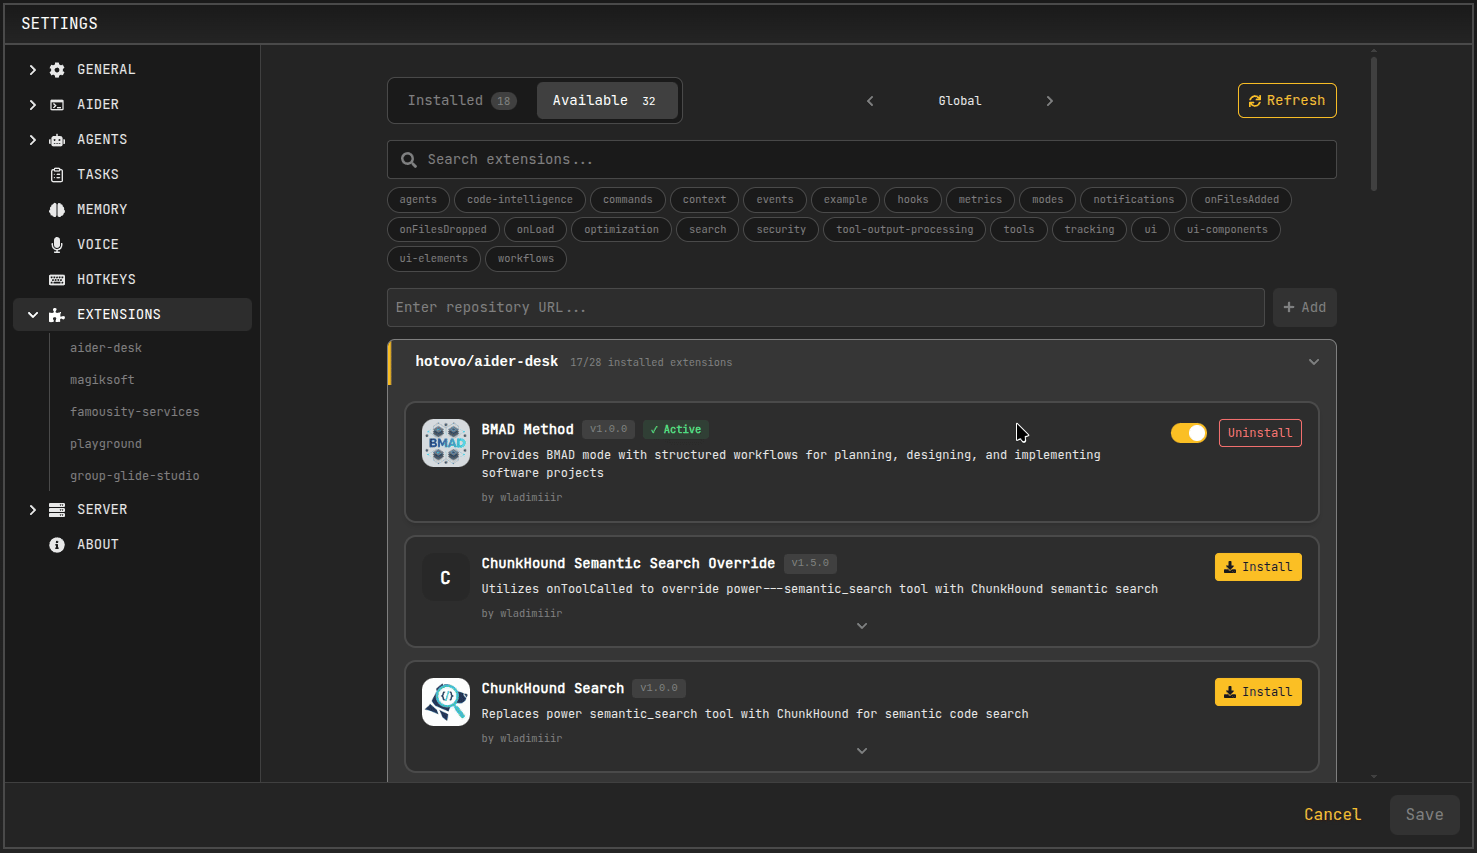Expand the Server settings section
Screen dimensions: 1477x853
click(x=33, y=510)
